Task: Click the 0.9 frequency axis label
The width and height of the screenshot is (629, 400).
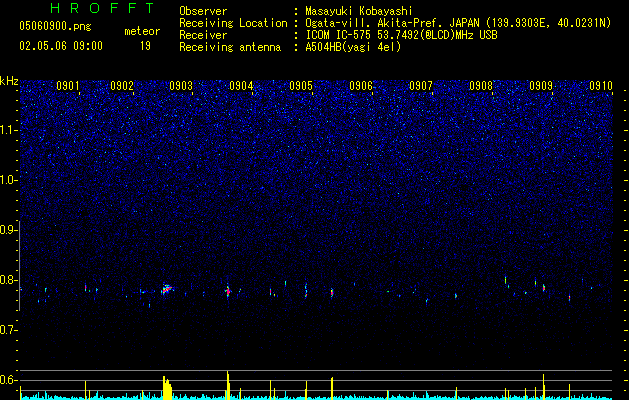Action: [x=8, y=230]
